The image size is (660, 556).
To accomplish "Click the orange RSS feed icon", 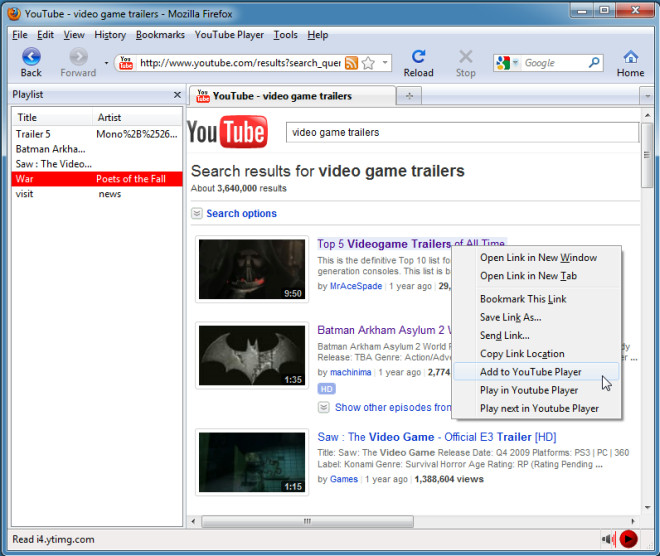I will (x=351, y=63).
